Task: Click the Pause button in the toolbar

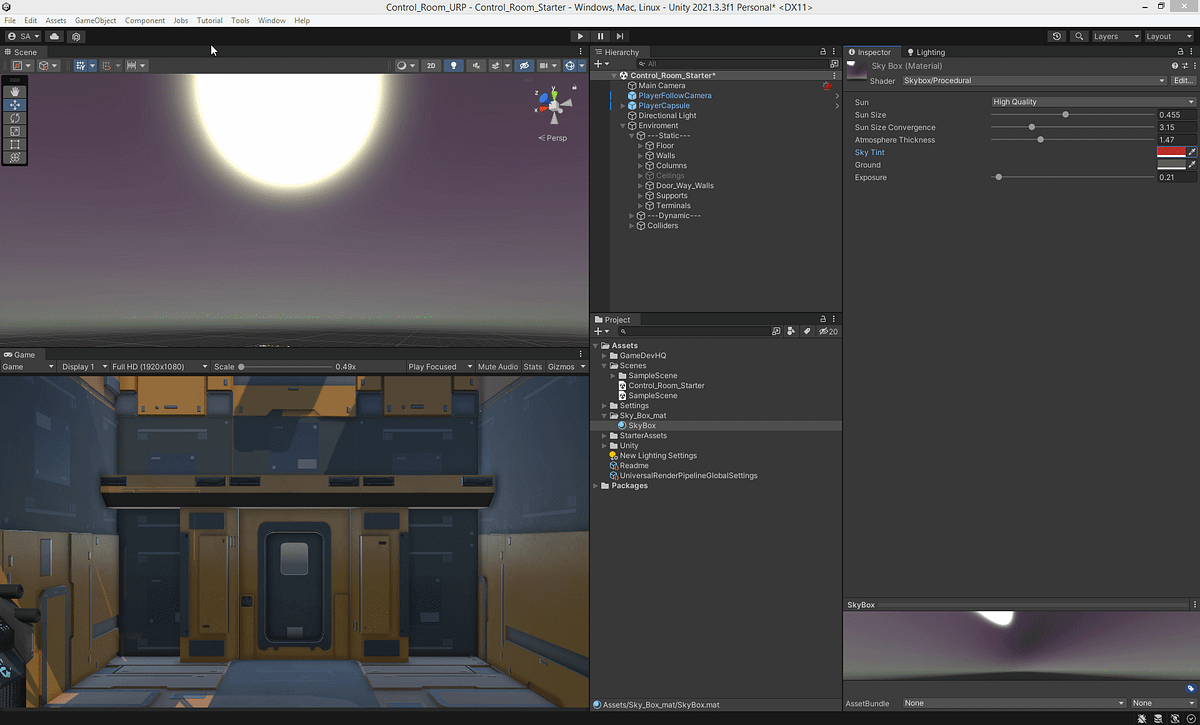Action: (600, 35)
